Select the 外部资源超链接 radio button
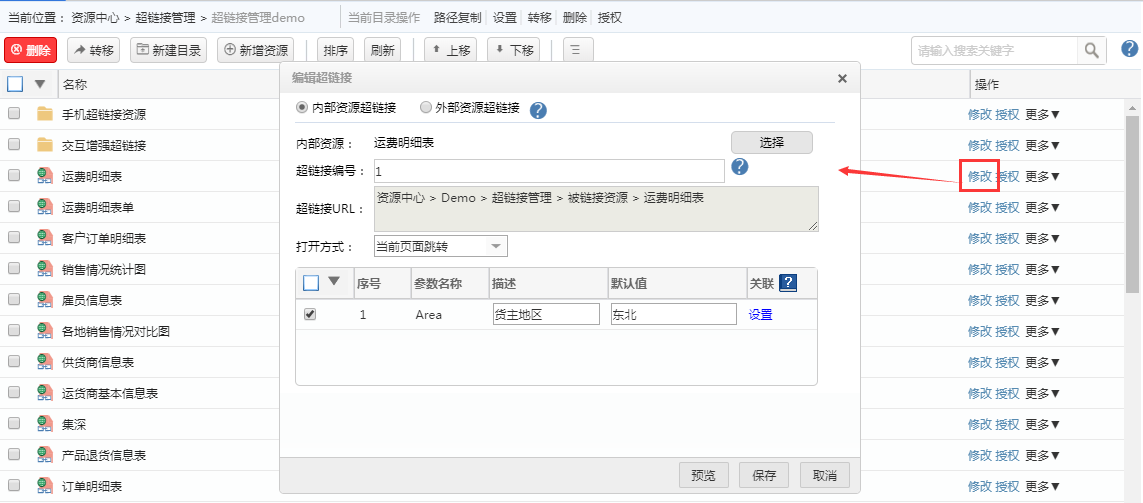The height and width of the screenshot is (503, 1143). [x=426, y=107]
